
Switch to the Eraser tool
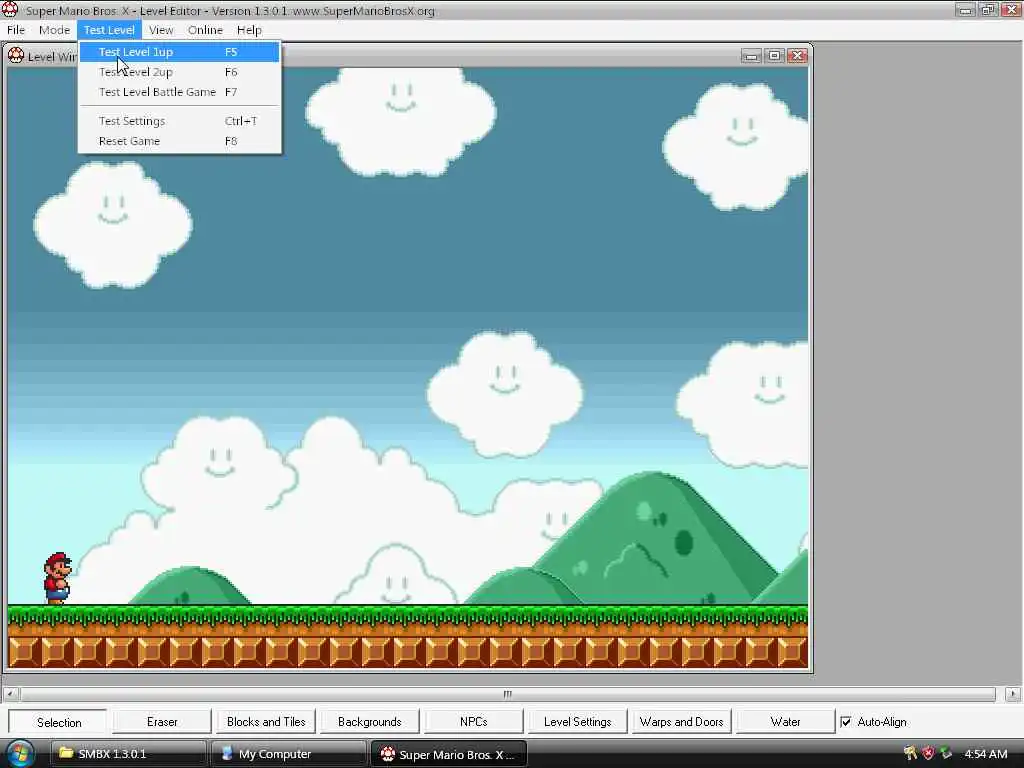click(162, 722)
